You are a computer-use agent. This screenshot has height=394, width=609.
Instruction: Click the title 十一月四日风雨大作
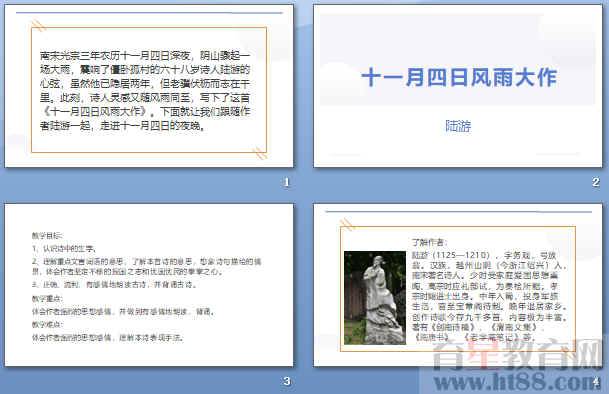click(x=459, y=77)
